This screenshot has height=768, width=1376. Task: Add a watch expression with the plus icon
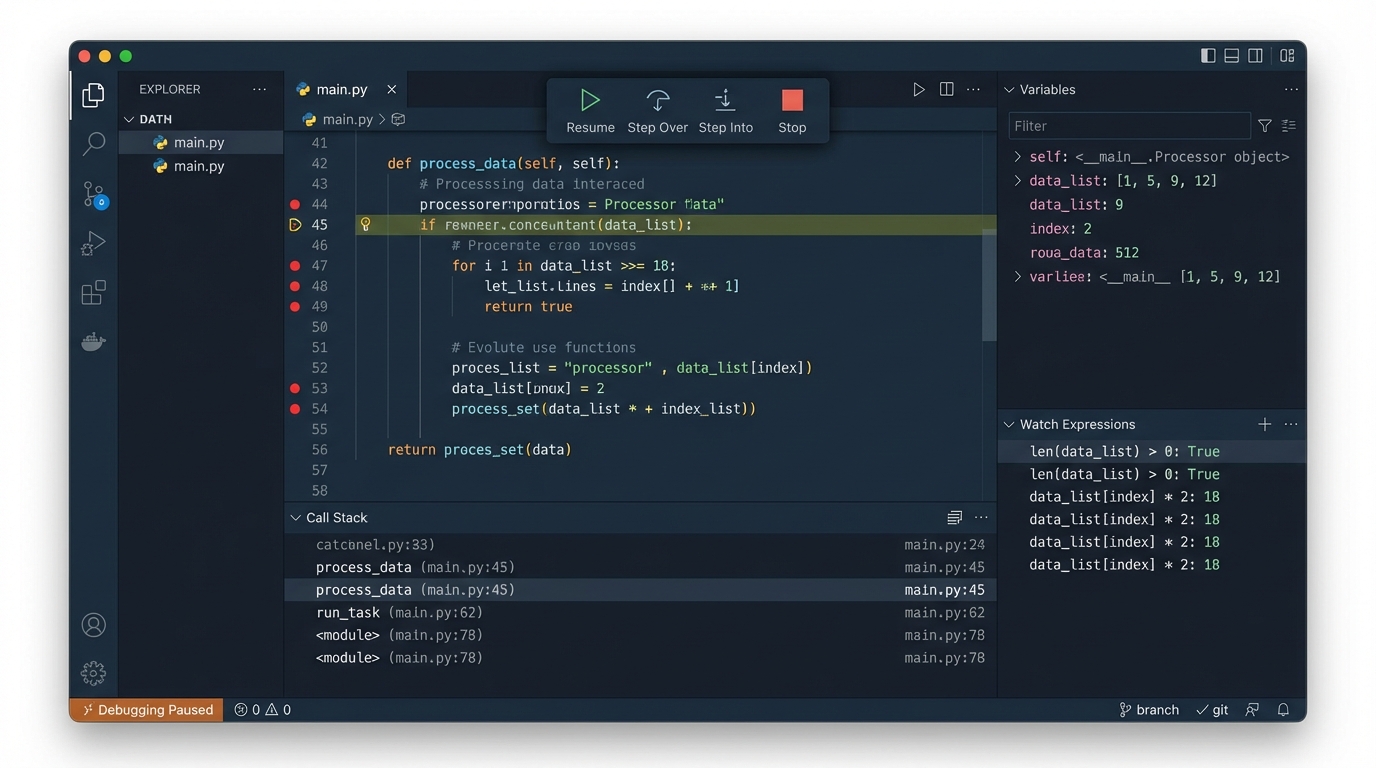point(1264,423)
